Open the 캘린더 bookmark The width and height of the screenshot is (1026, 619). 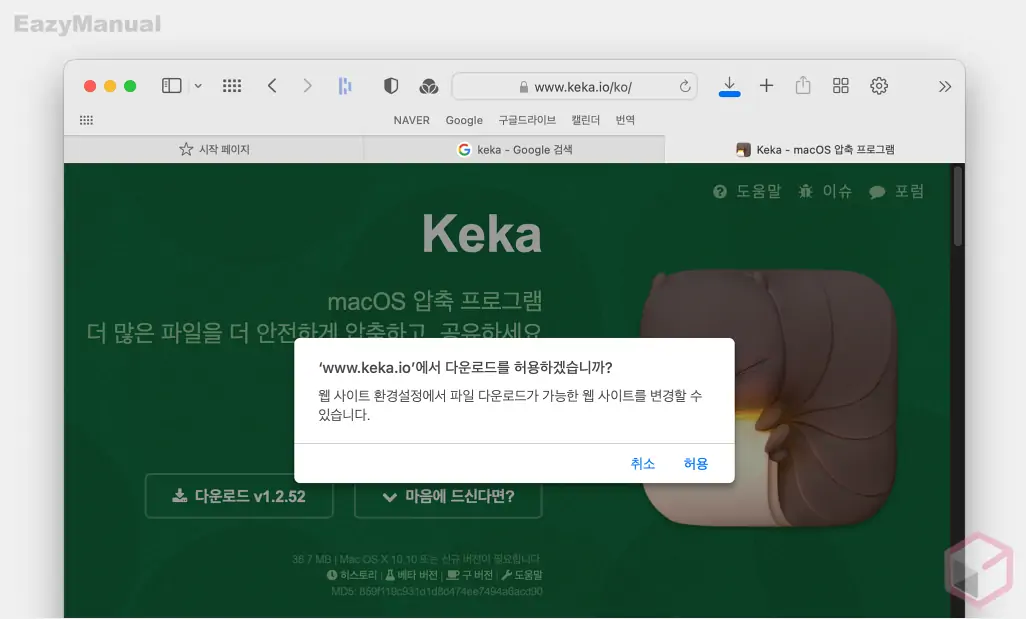tap(585, 120)
